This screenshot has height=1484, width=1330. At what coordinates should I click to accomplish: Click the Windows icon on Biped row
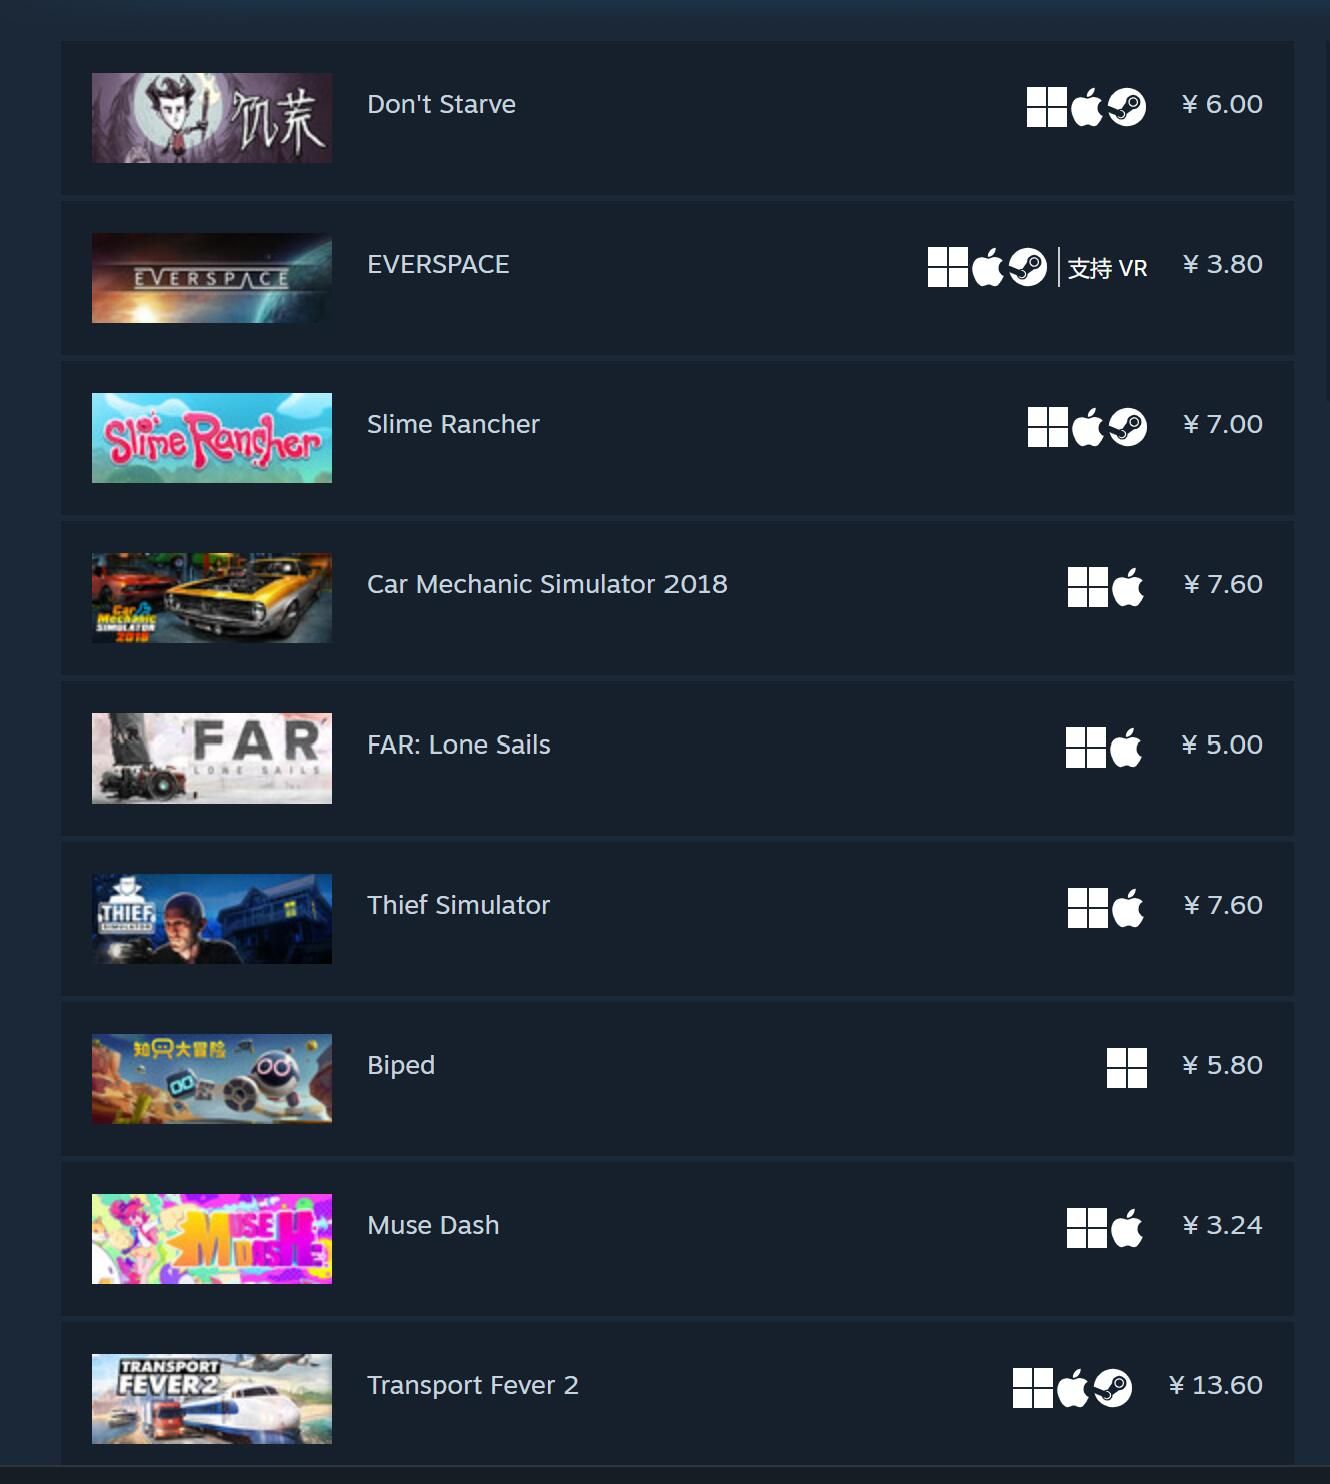point(1127,1068)
